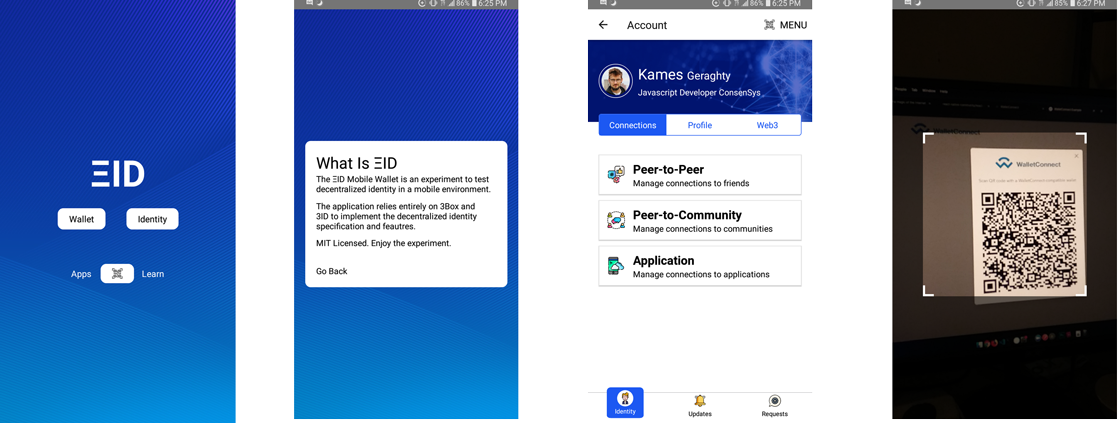The width and height of the screenshot is (1118, 423).
Task: Select the Connections tab
Action: tap(632, 125)
